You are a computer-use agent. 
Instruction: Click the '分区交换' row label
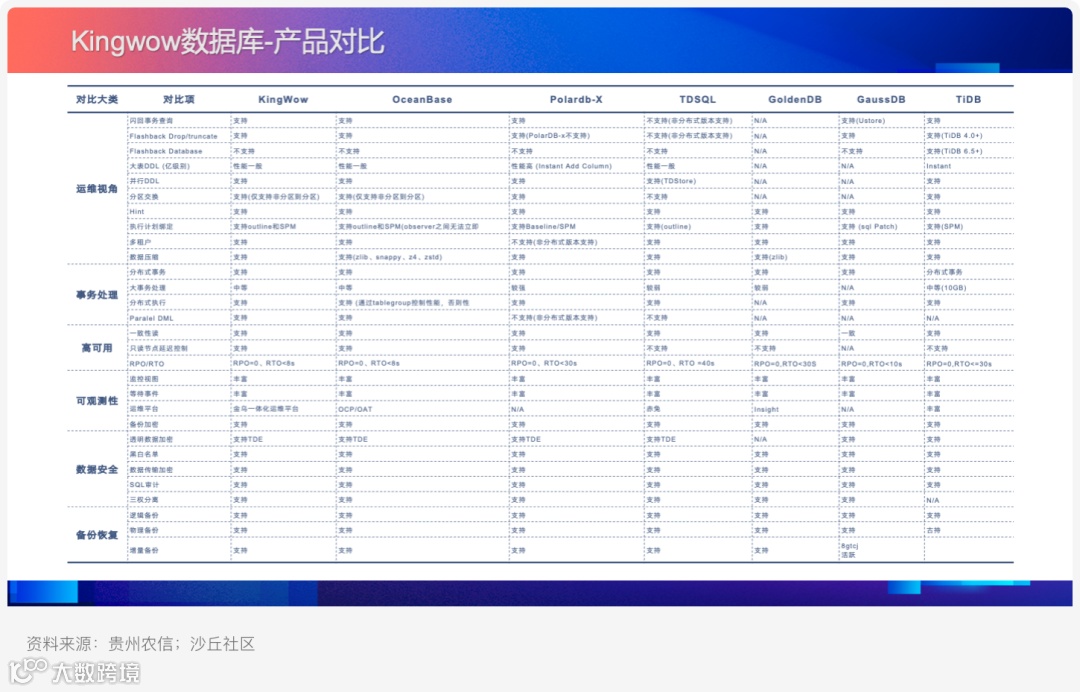144,196
